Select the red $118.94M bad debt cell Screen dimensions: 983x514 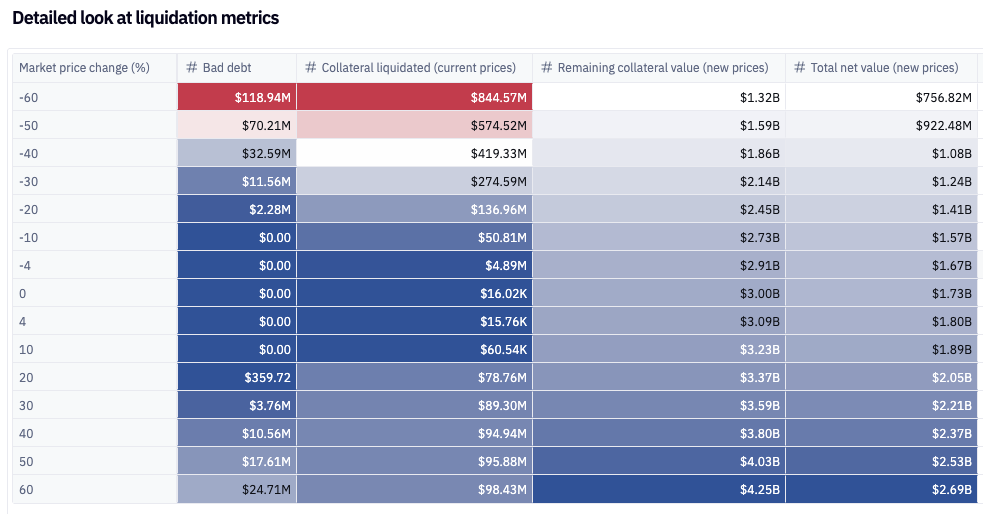(237, 97)
